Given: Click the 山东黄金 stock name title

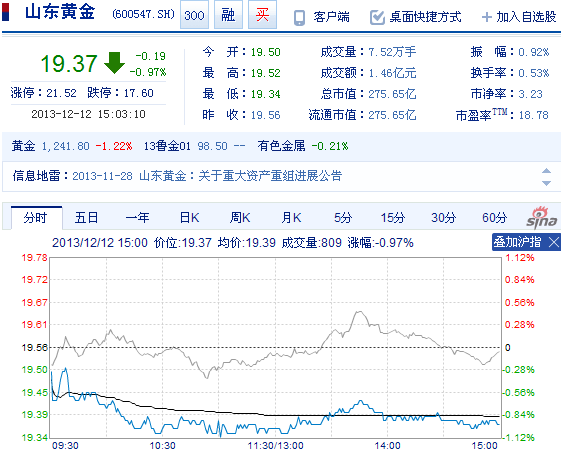Looking at the screenshot, I should (x=60, y=12).
